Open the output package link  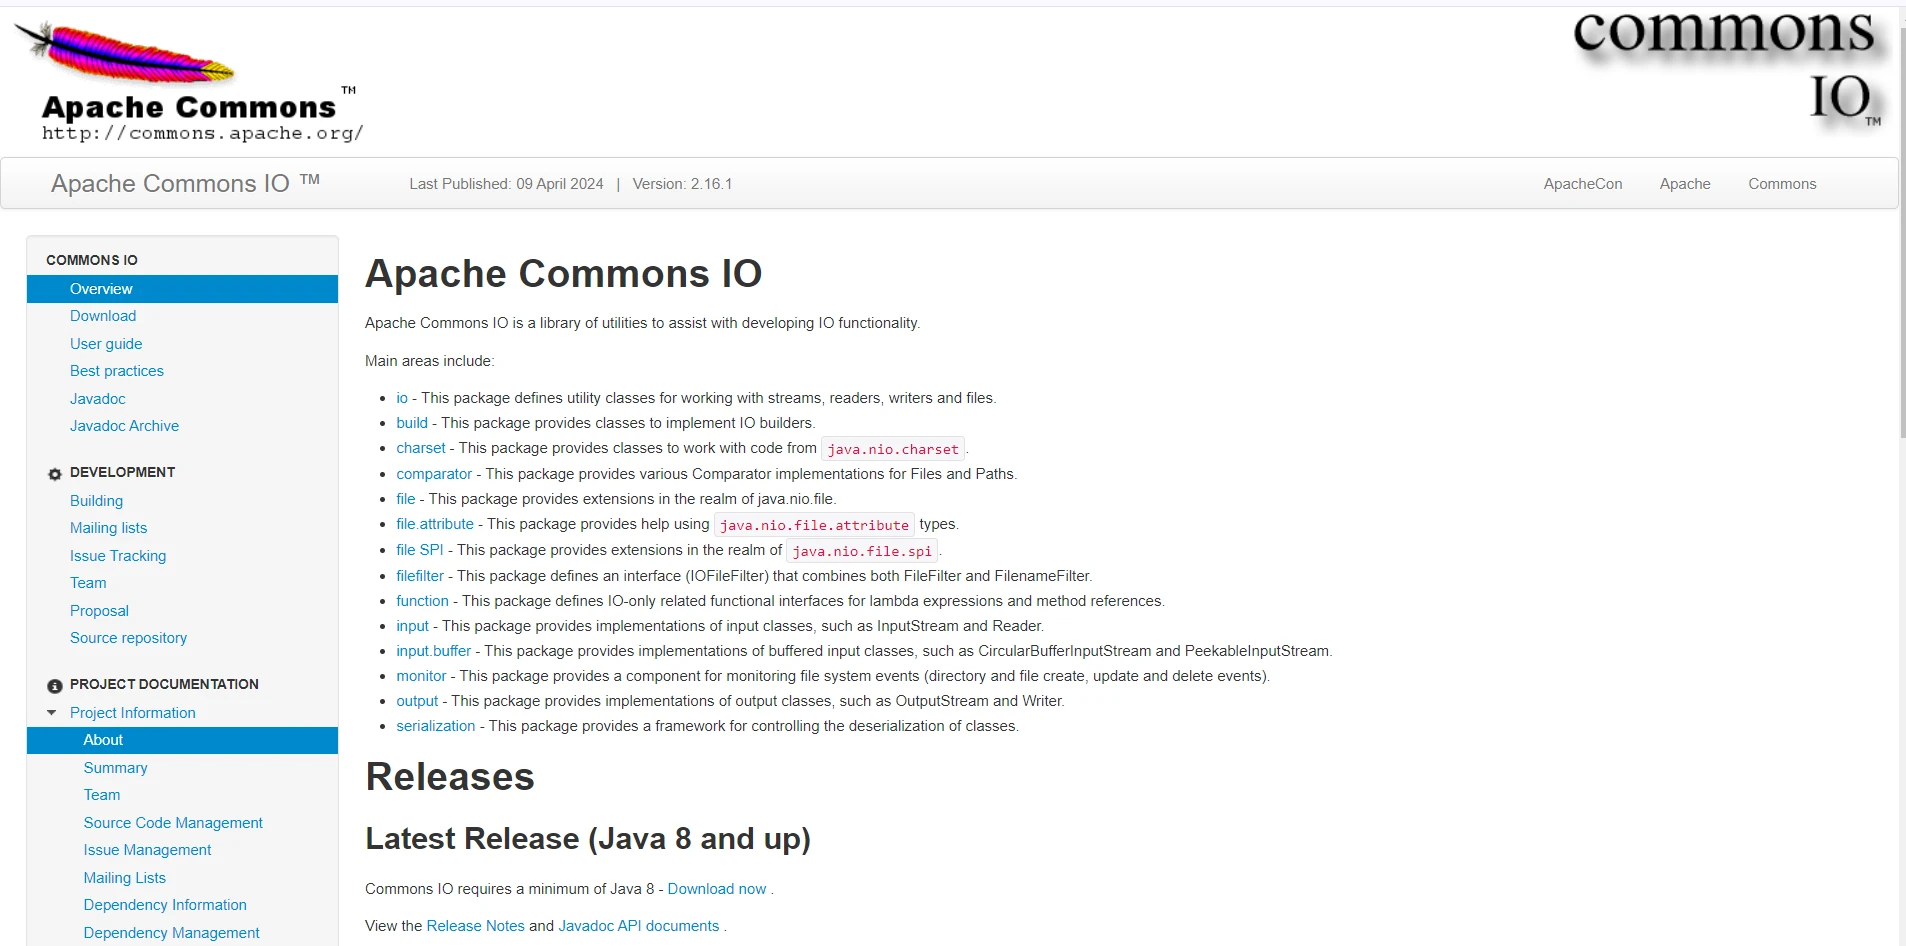point(417,701)
